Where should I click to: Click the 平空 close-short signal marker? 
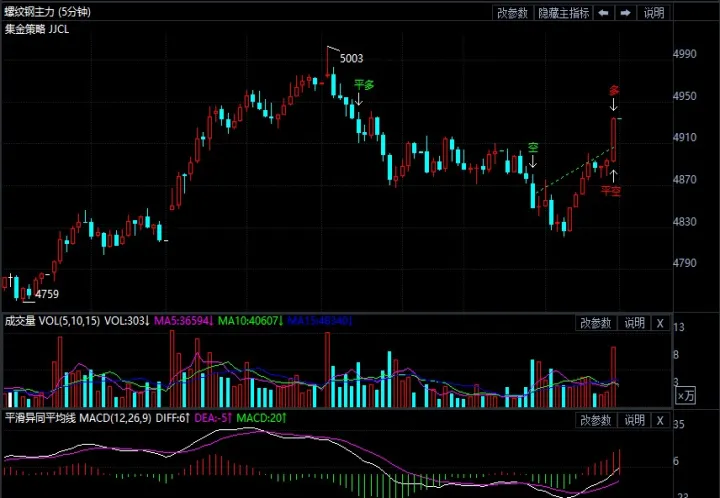tap(611, 189)
